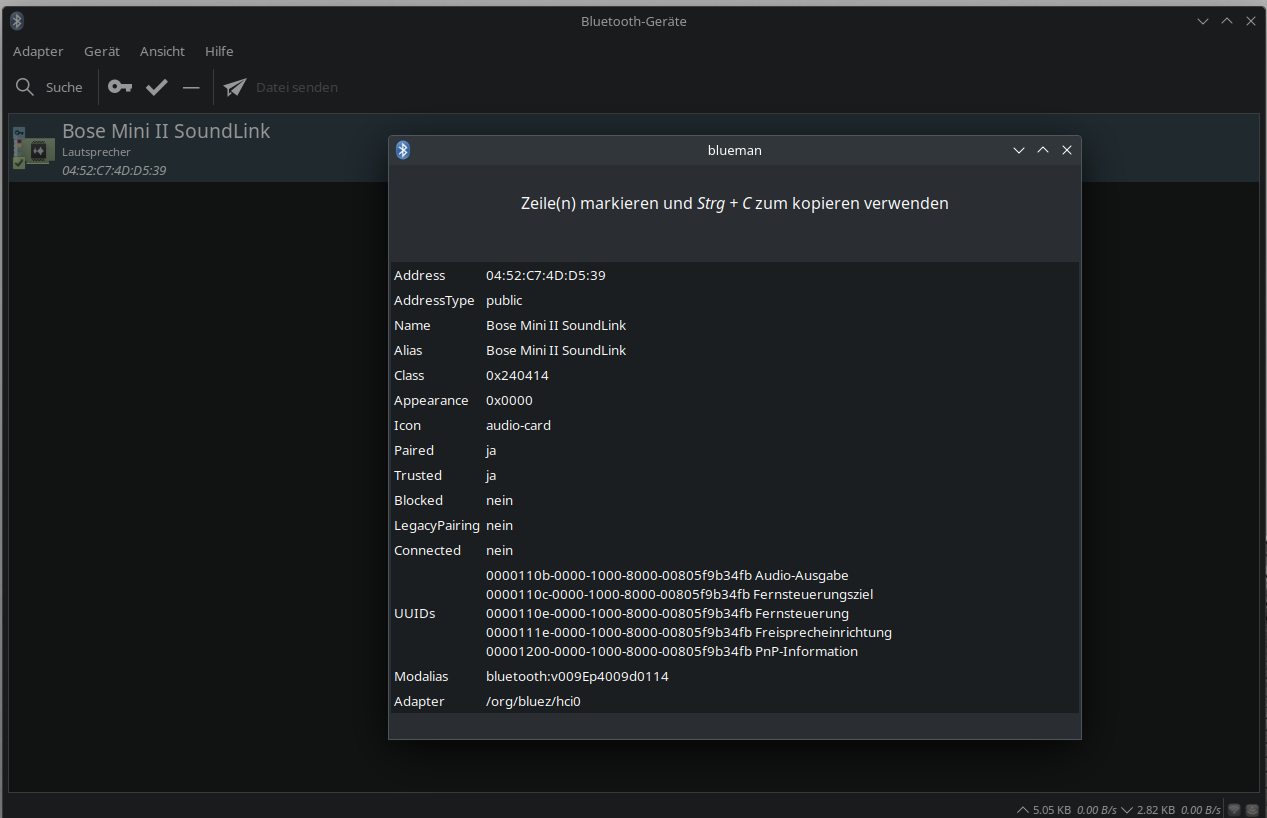This screenshot has height=818, width=1267.
Task: Maximize the blueman dialog using up chevron
Action: coord(1042,150)
